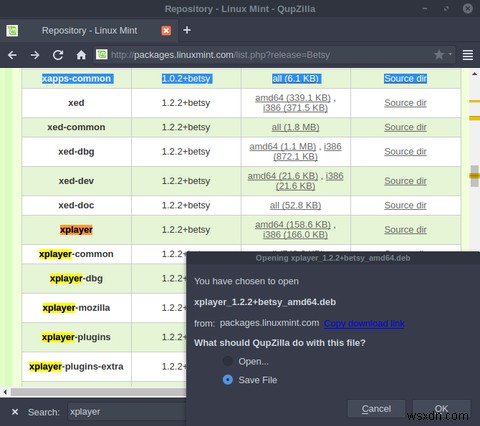Click the xplayer-plugins package name

tap(76, 337)
